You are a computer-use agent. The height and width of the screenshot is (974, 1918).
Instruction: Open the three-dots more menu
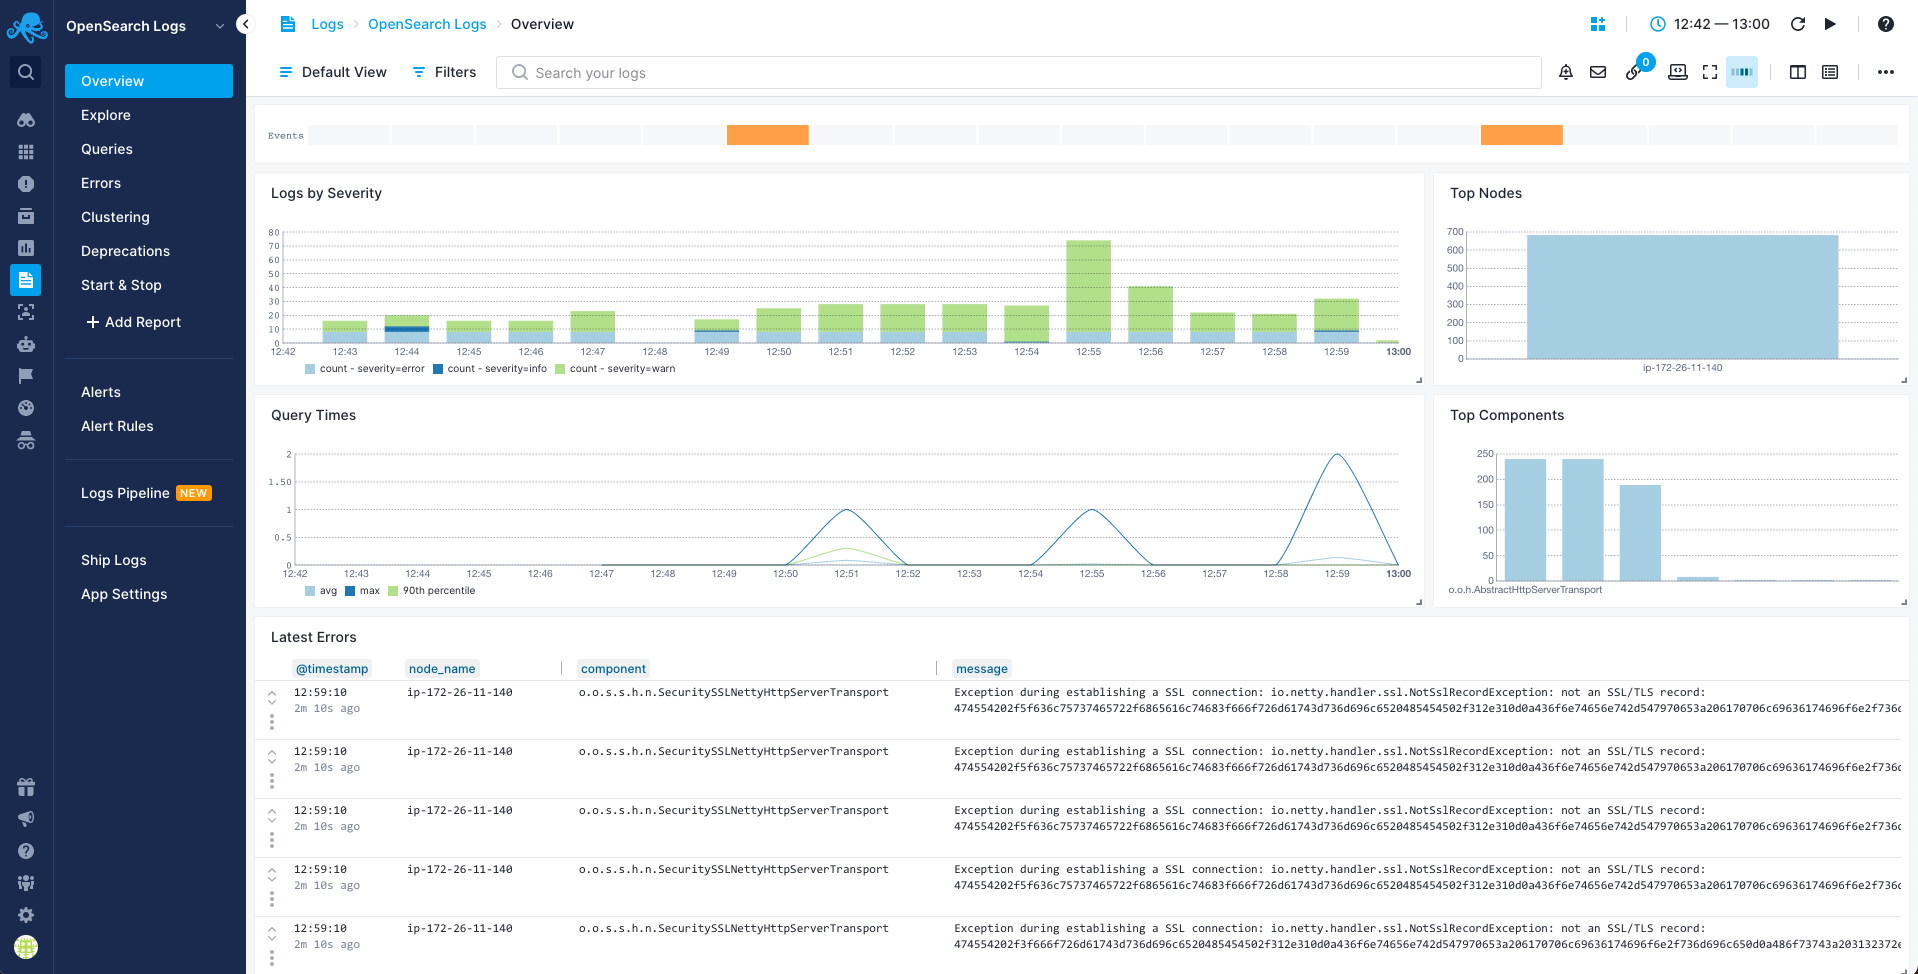pyautogui.click(x=1886, y=72)
